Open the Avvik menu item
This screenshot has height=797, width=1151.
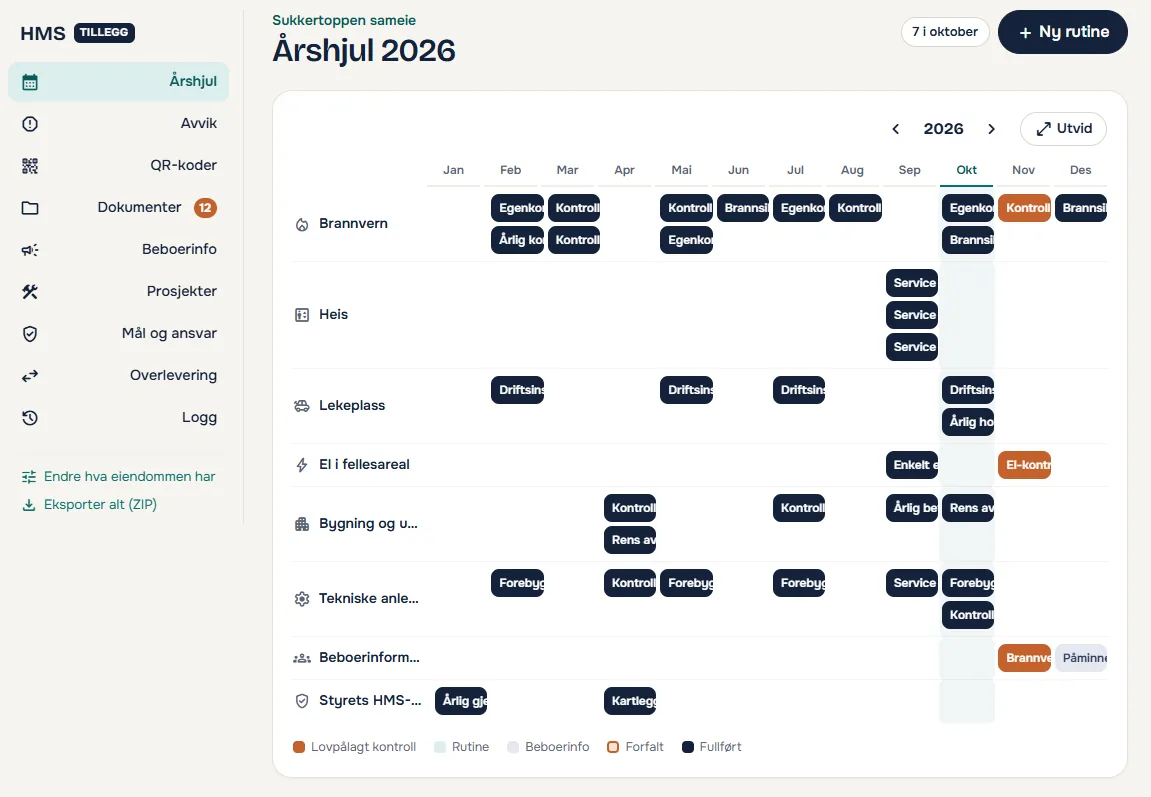click(118, 123)
